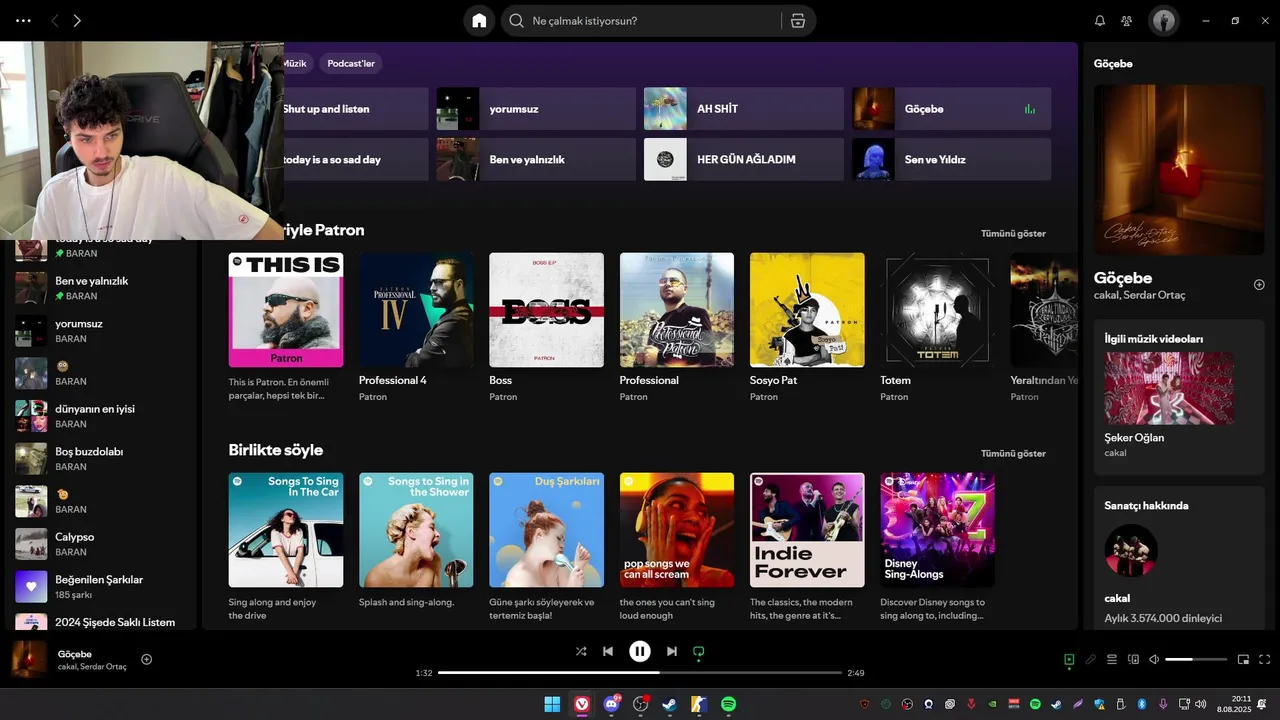
Task: Open Beğenilen Şarkılar liked songs
Action: [x=100, y=587]
